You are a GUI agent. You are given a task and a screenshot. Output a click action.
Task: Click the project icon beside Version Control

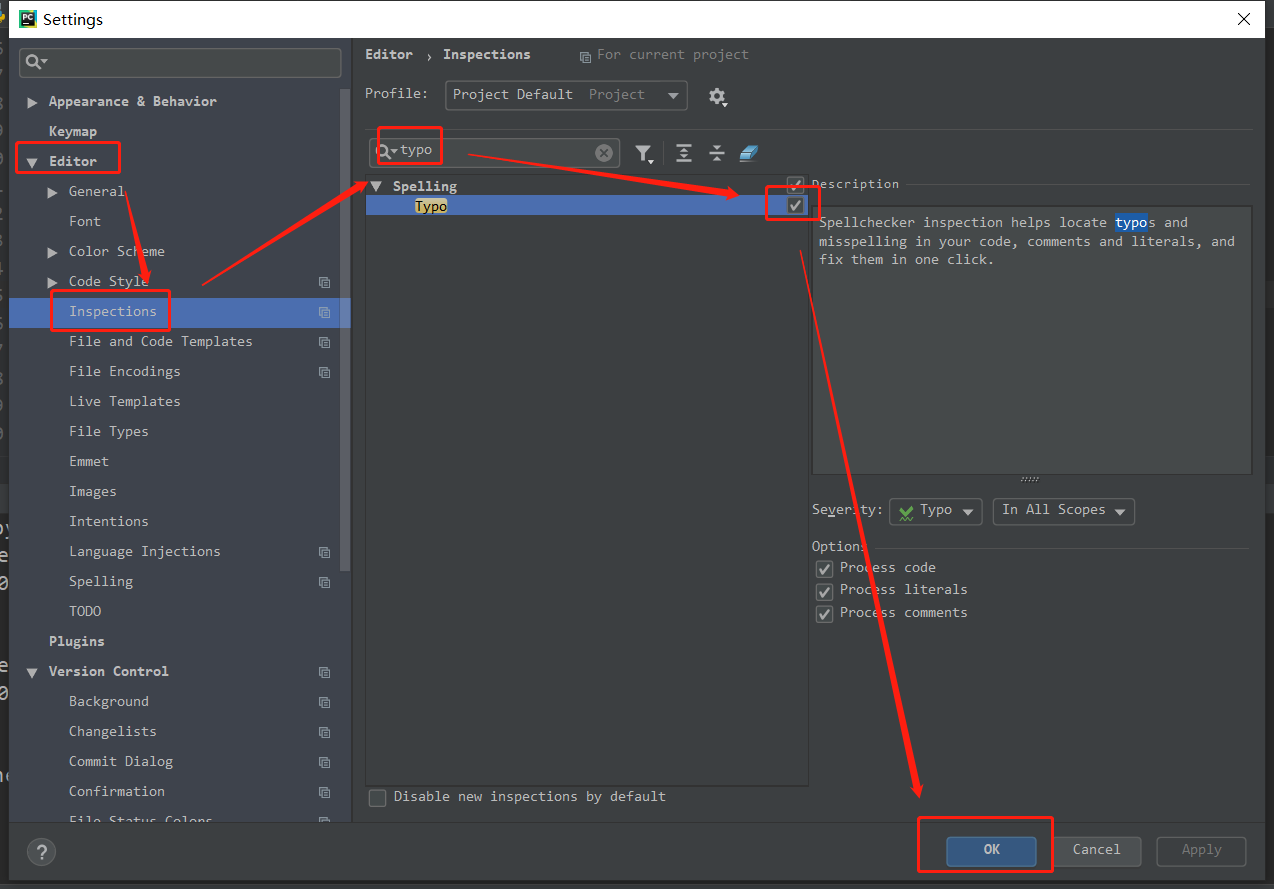[x=324, y=672]
